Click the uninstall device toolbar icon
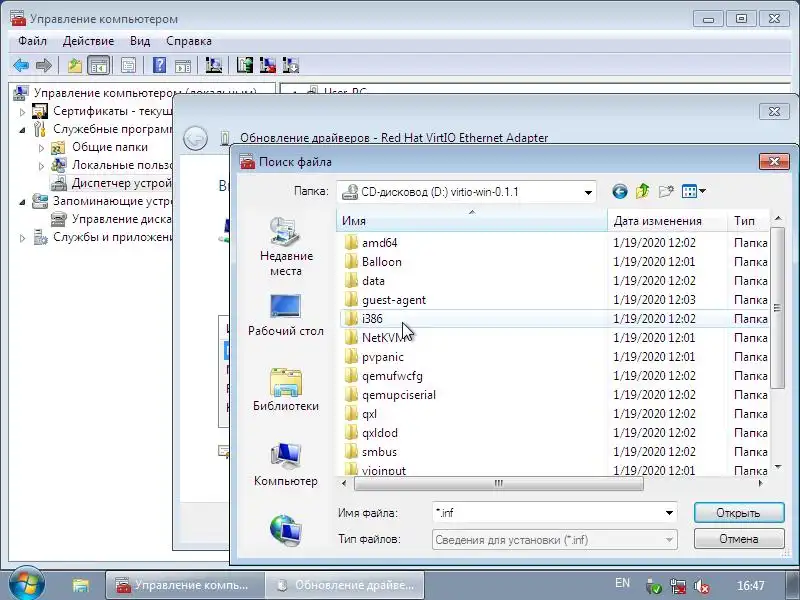This screenshot has width=800, height=600. (x=268, y=65)
